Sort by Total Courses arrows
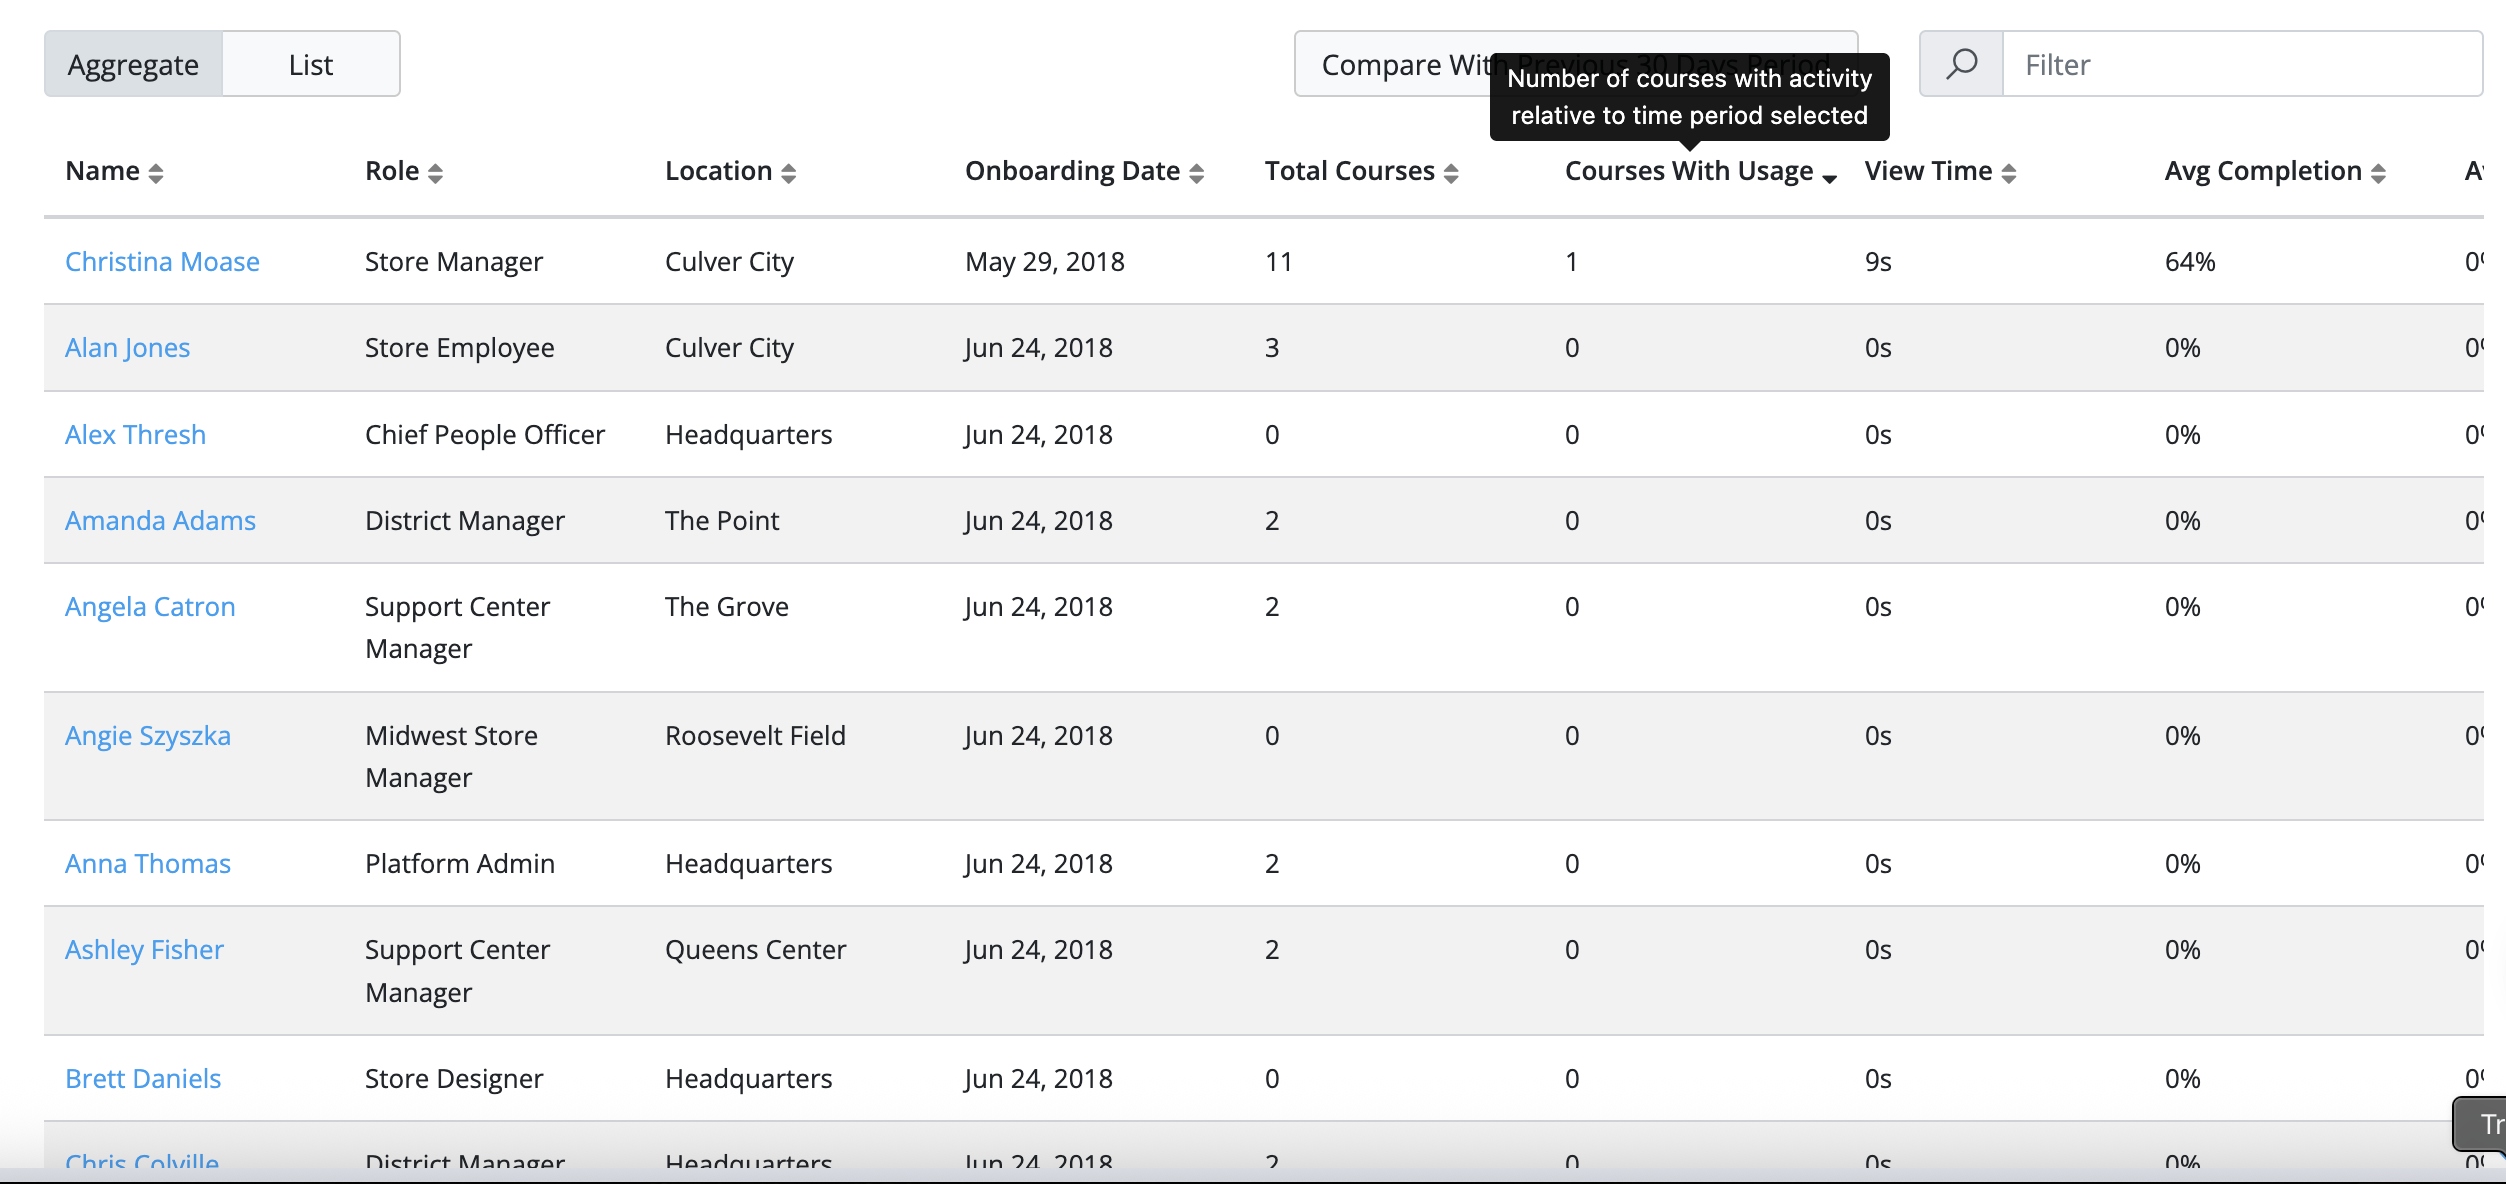Image resolution: width=2506 pixels, height=1184 pixels. (x=1452, y=173)
